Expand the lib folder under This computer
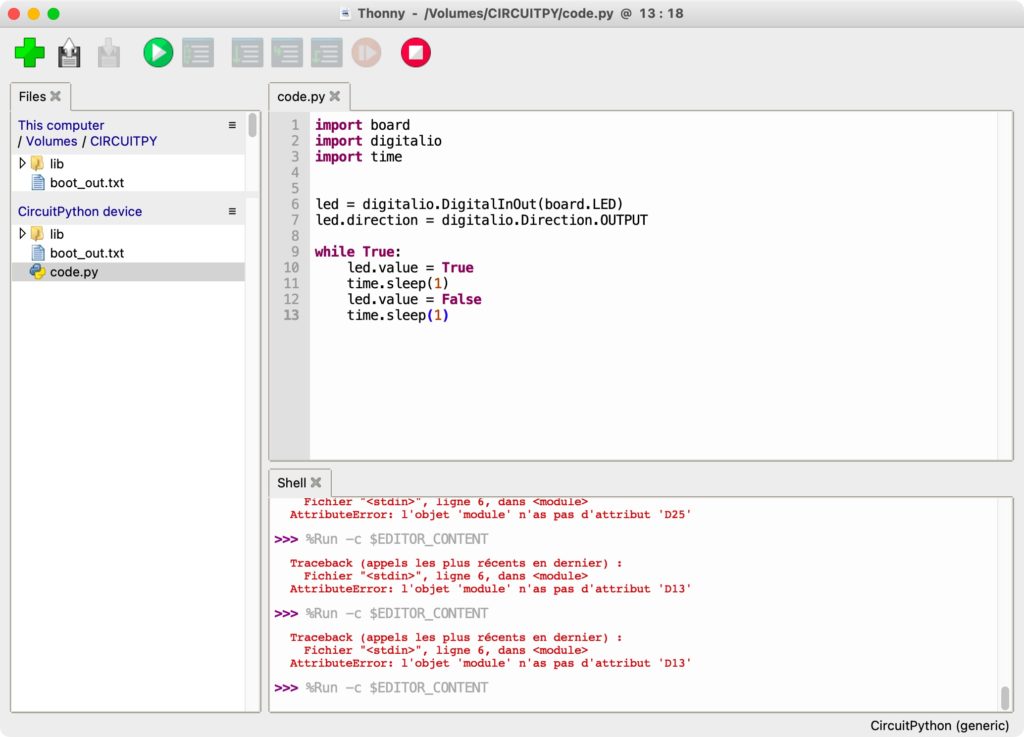The width and height of the screenshot is (1024, 737). click(23, 162)
